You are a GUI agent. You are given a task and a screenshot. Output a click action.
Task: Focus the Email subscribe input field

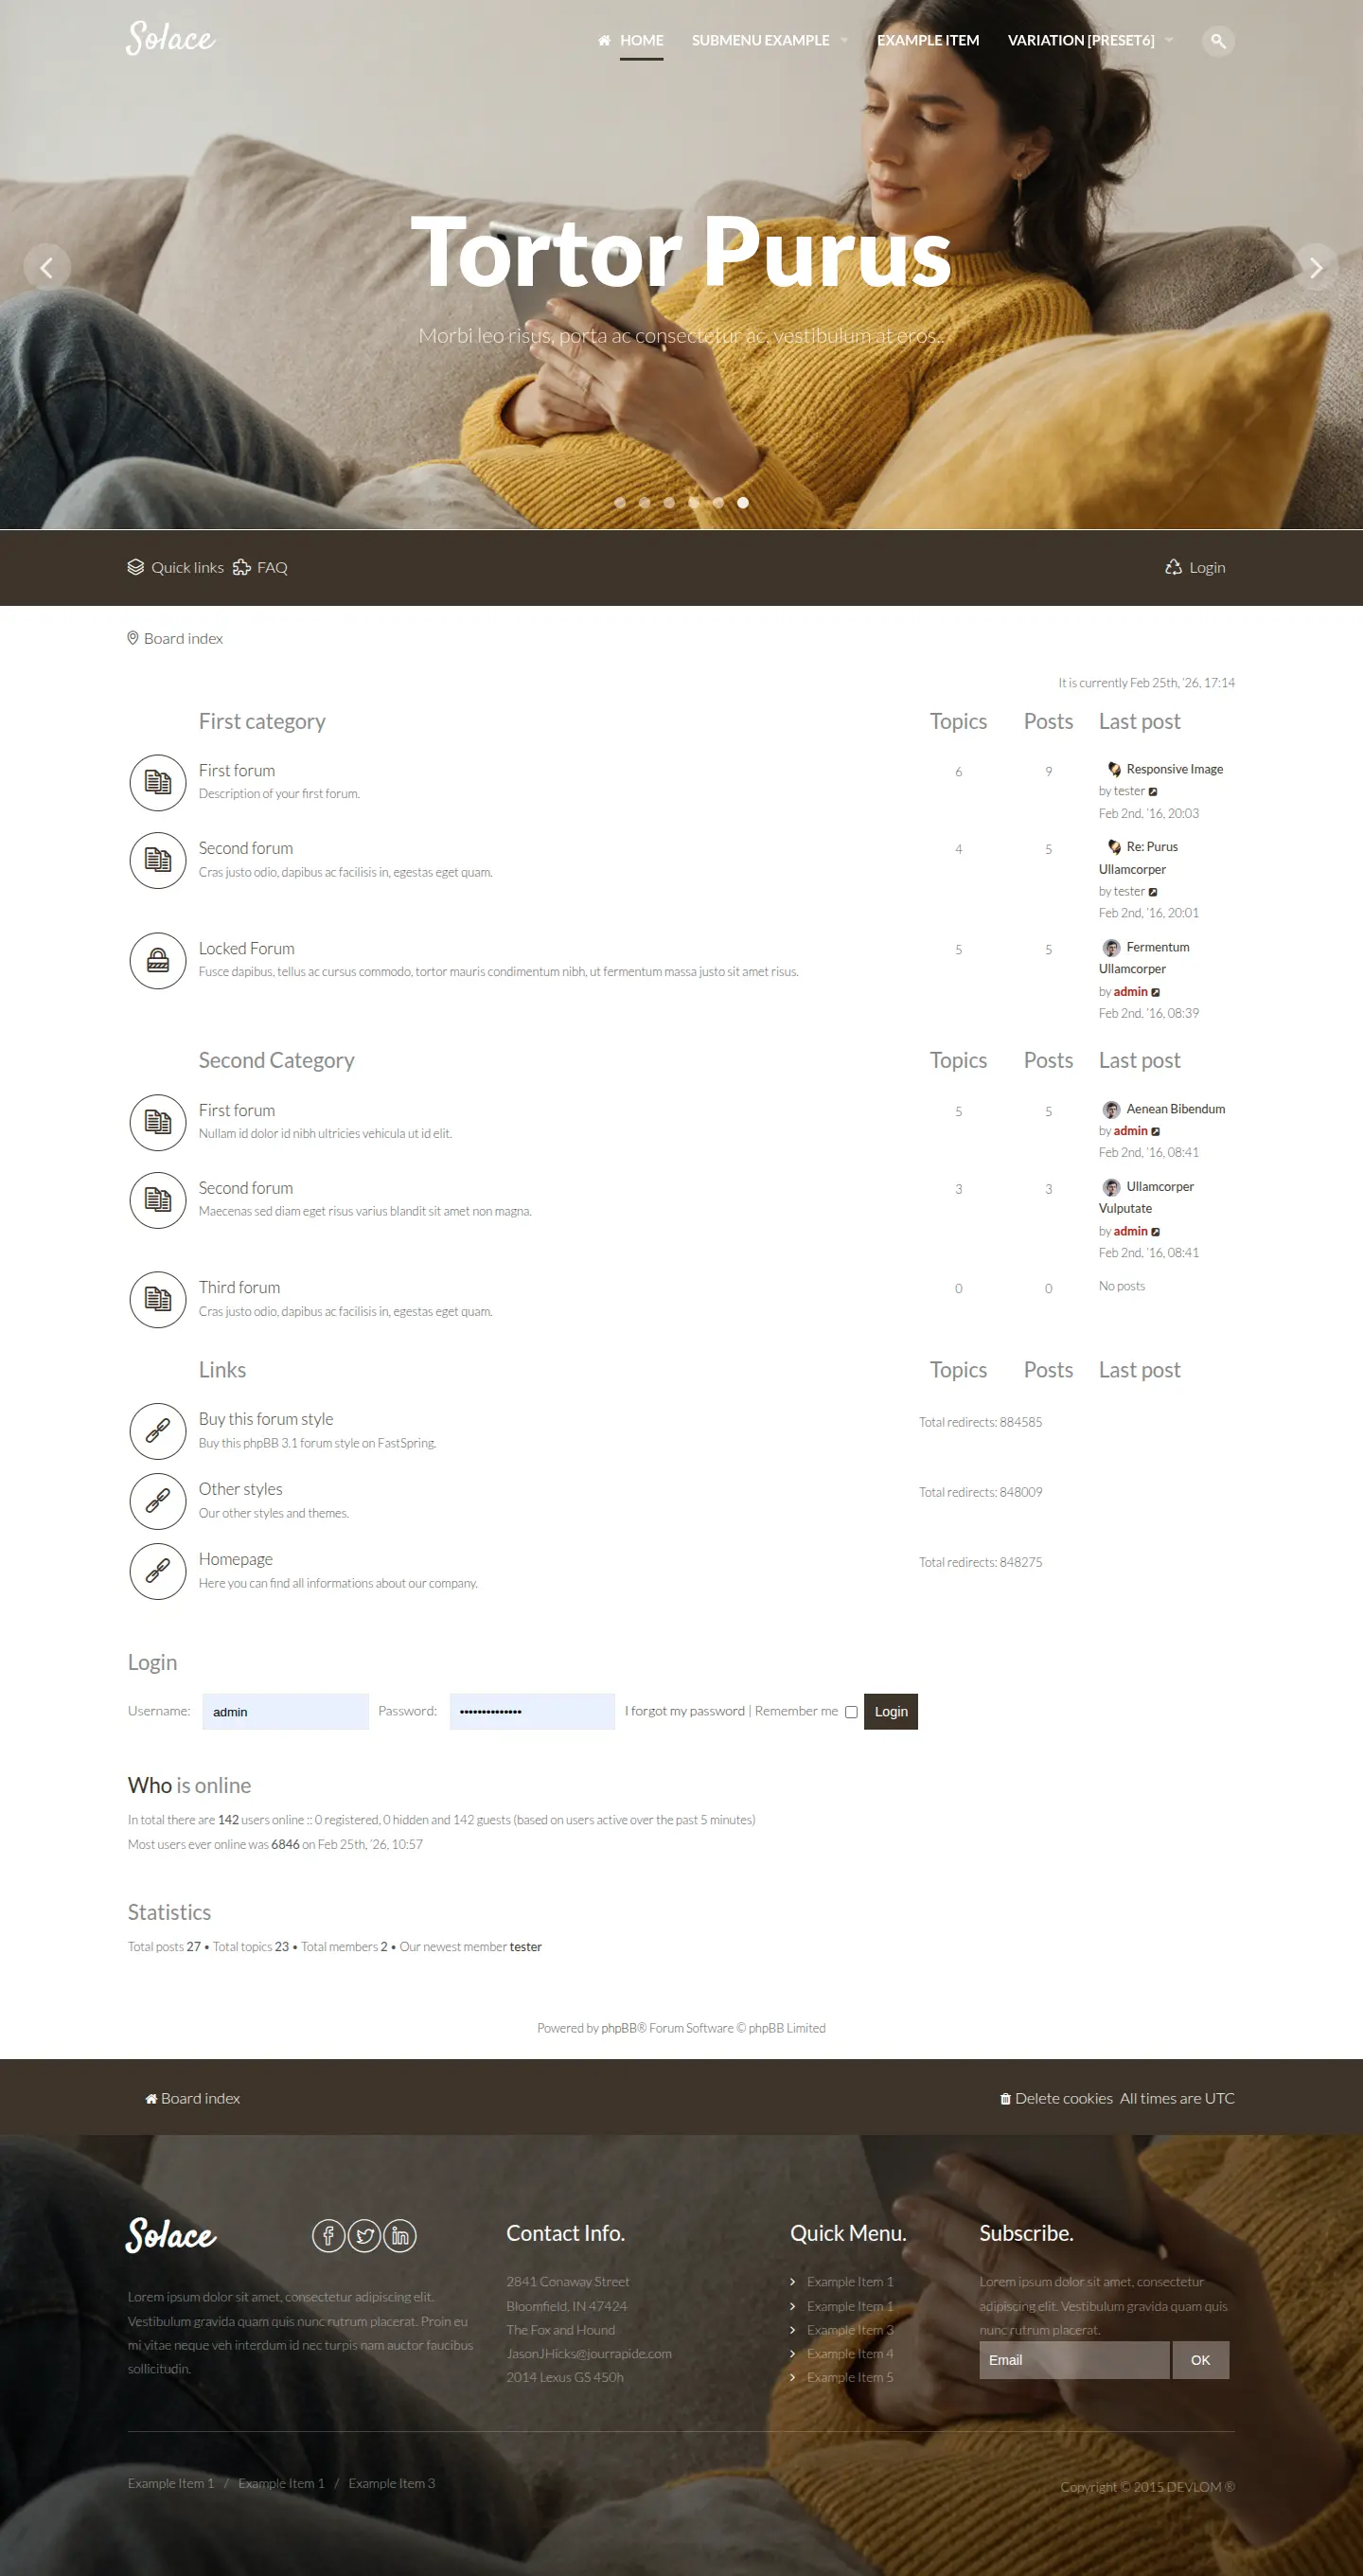tap(1073, 2360)
